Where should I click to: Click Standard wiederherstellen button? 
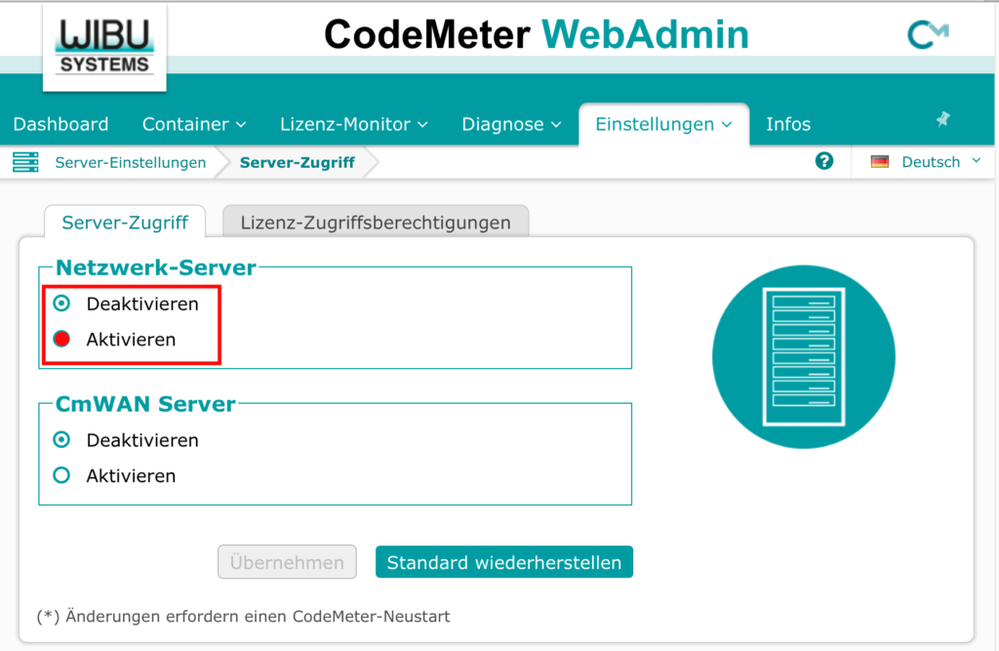click(x=504, y=562)
